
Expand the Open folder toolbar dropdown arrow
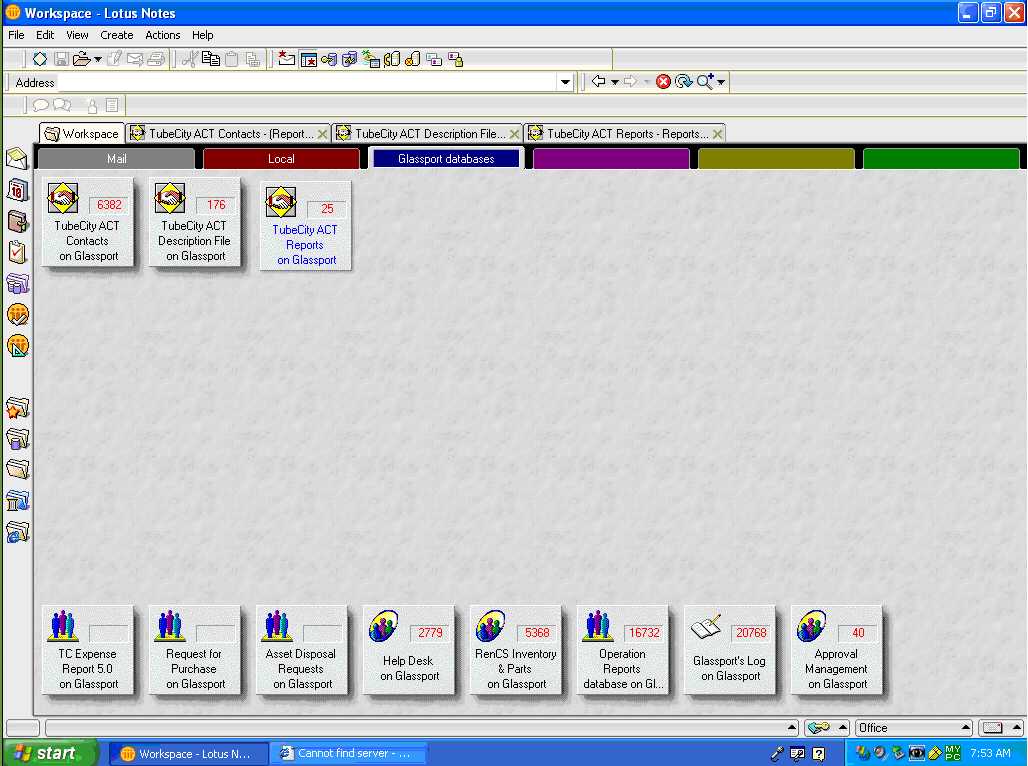(x=98, y=60)
